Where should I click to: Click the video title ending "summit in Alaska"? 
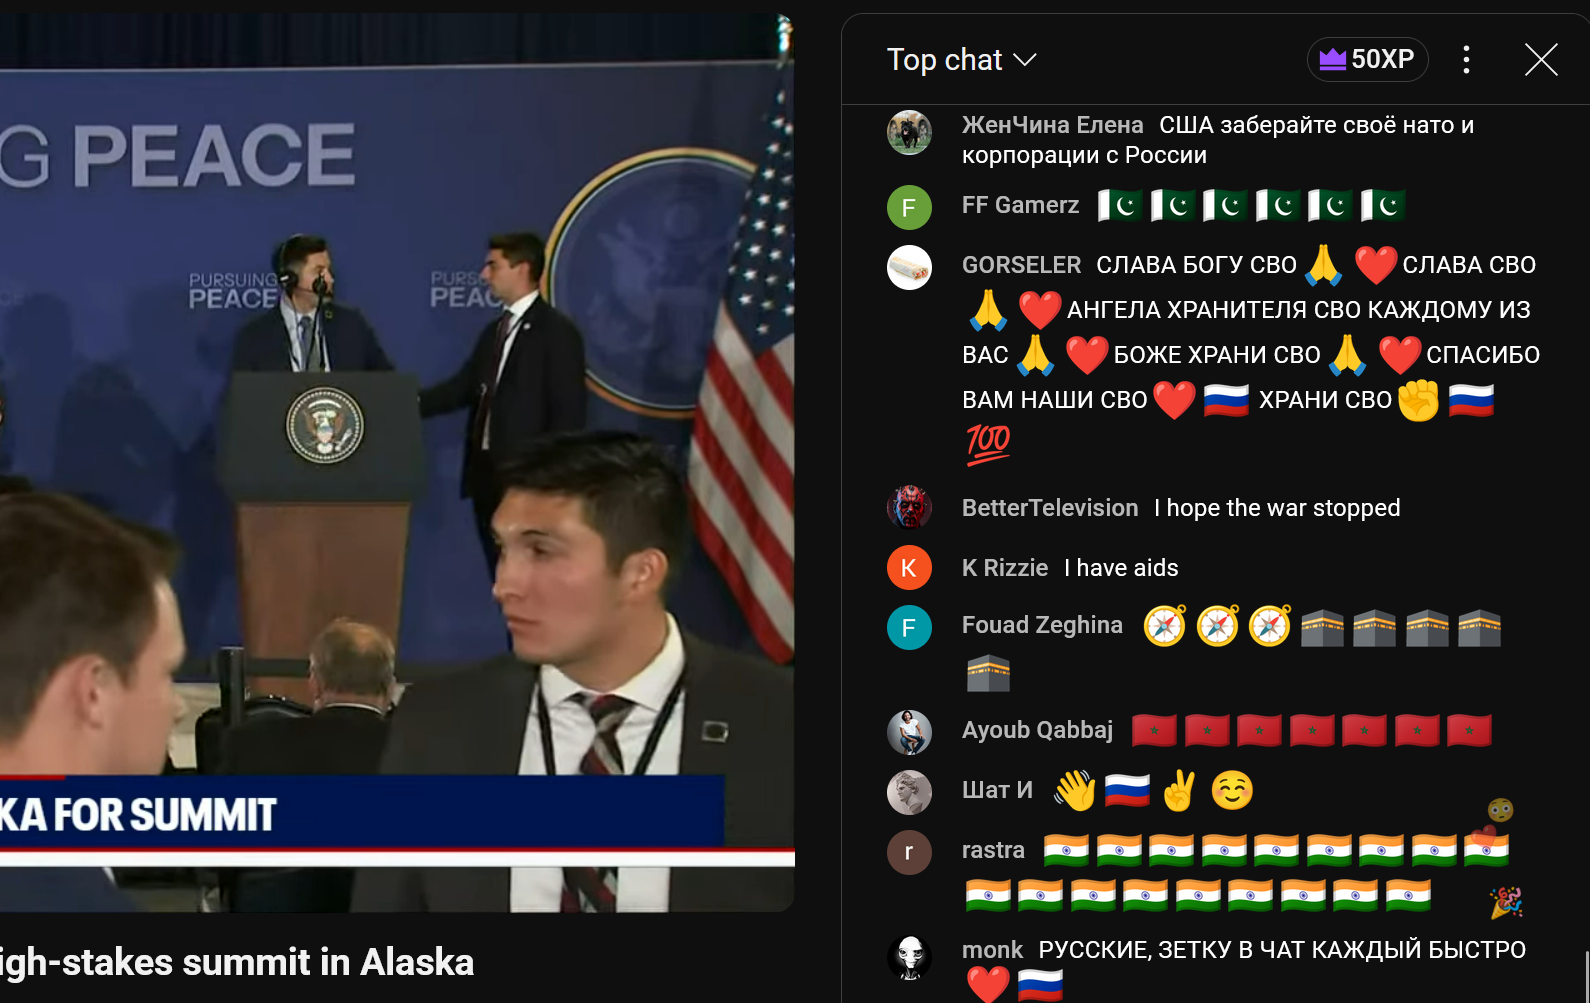tap(237, 962)
